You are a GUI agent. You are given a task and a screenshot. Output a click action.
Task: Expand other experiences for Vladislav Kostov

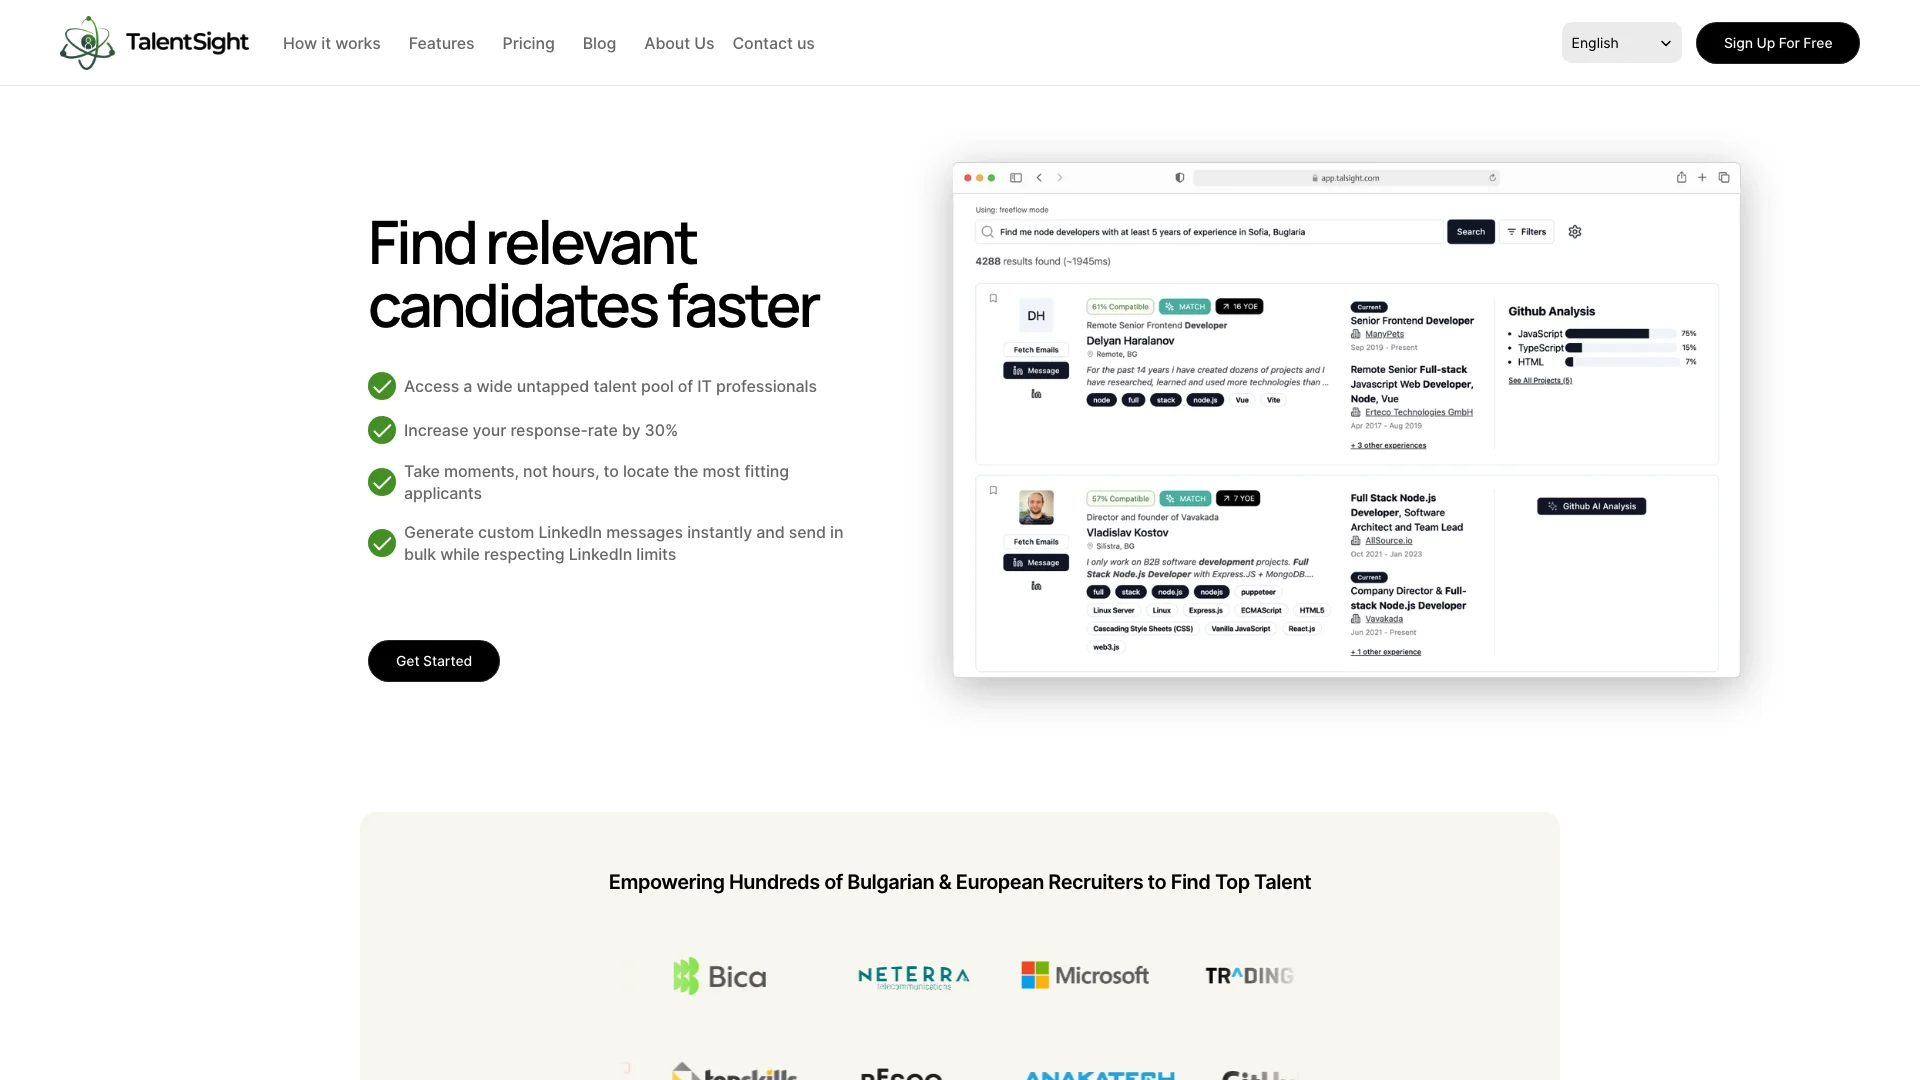1385,651
